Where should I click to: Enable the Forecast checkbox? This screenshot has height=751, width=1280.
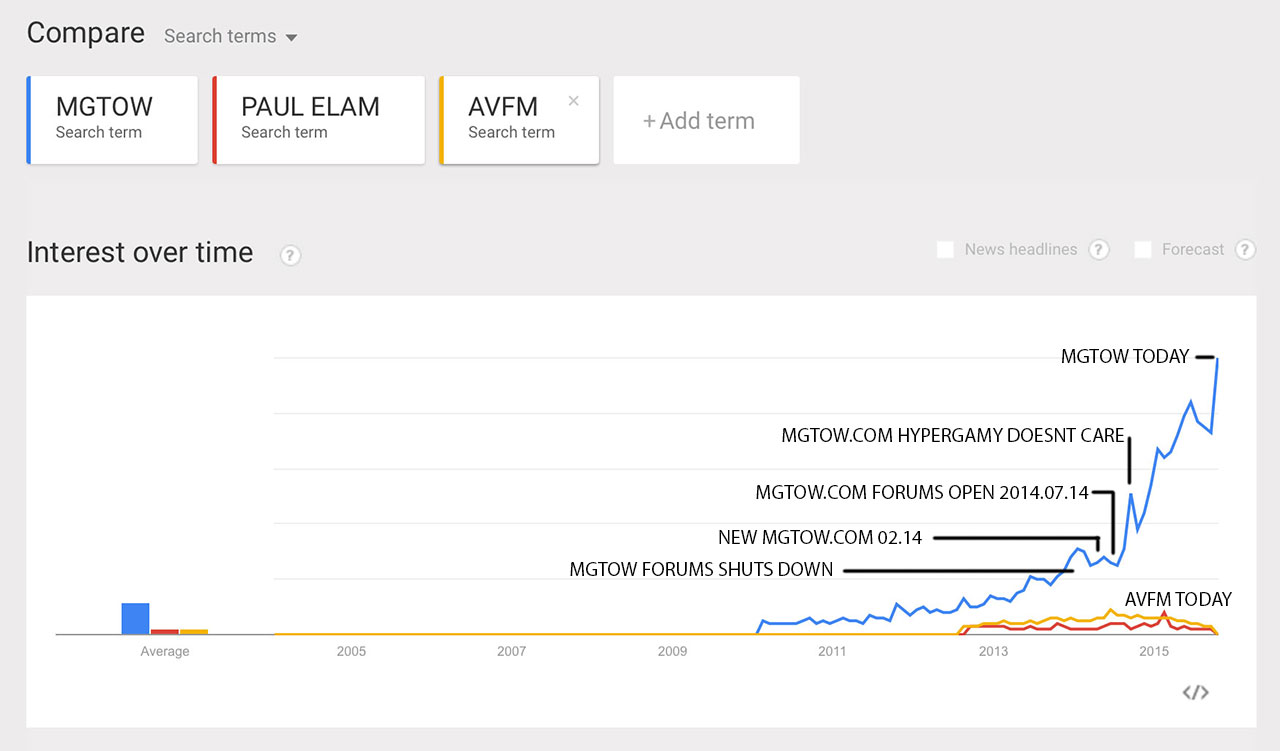coord(1143,250)
